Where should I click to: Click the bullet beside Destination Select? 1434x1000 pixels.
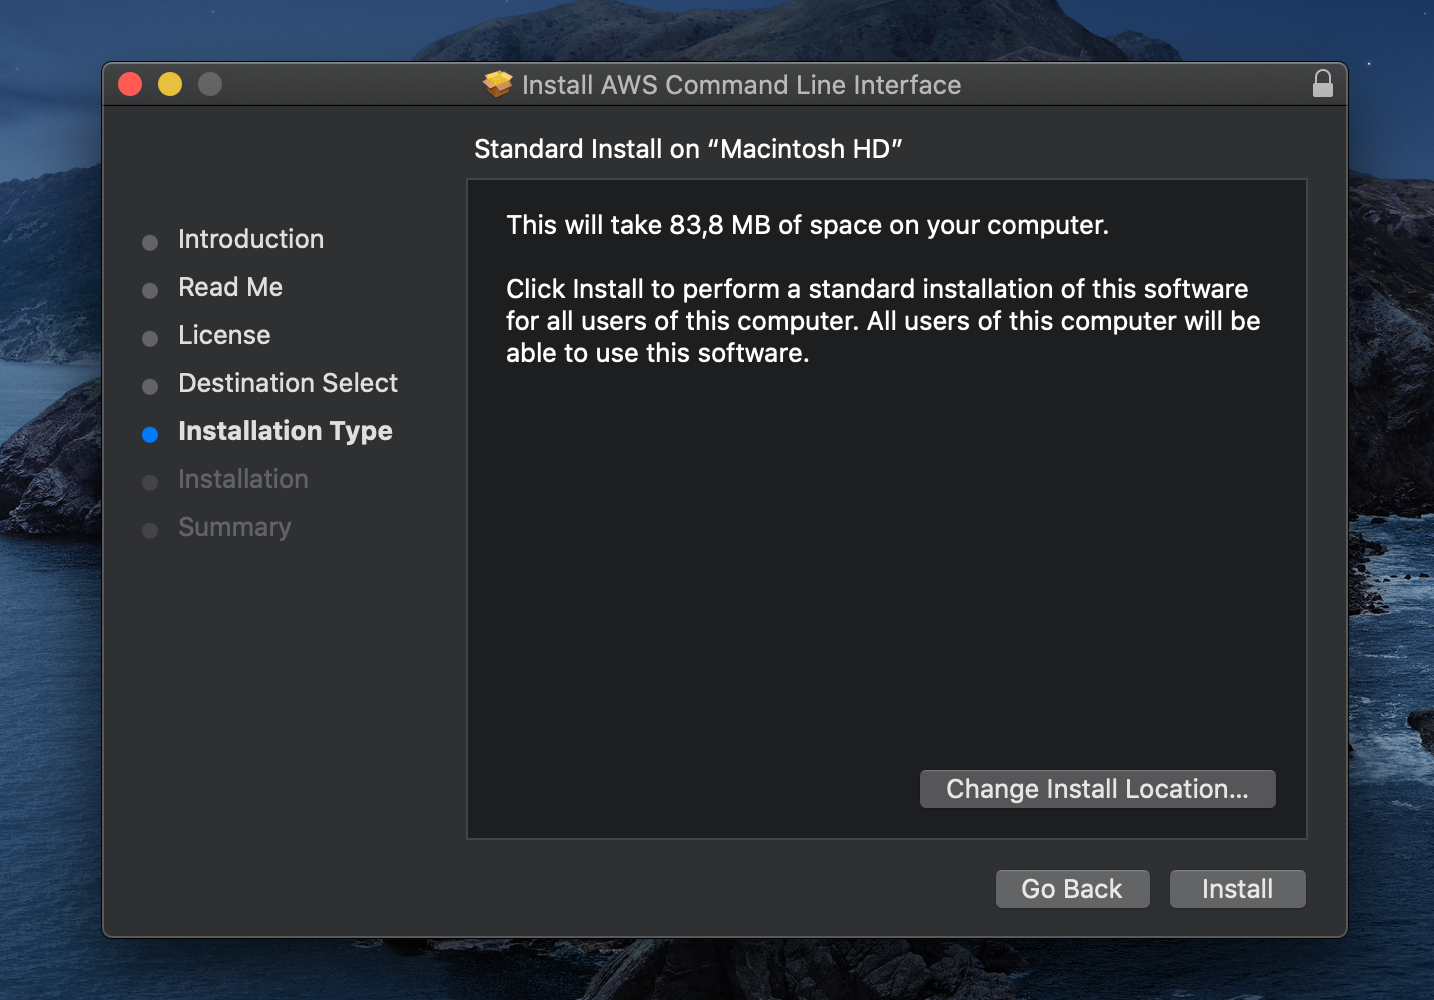[x=150, y=386]
